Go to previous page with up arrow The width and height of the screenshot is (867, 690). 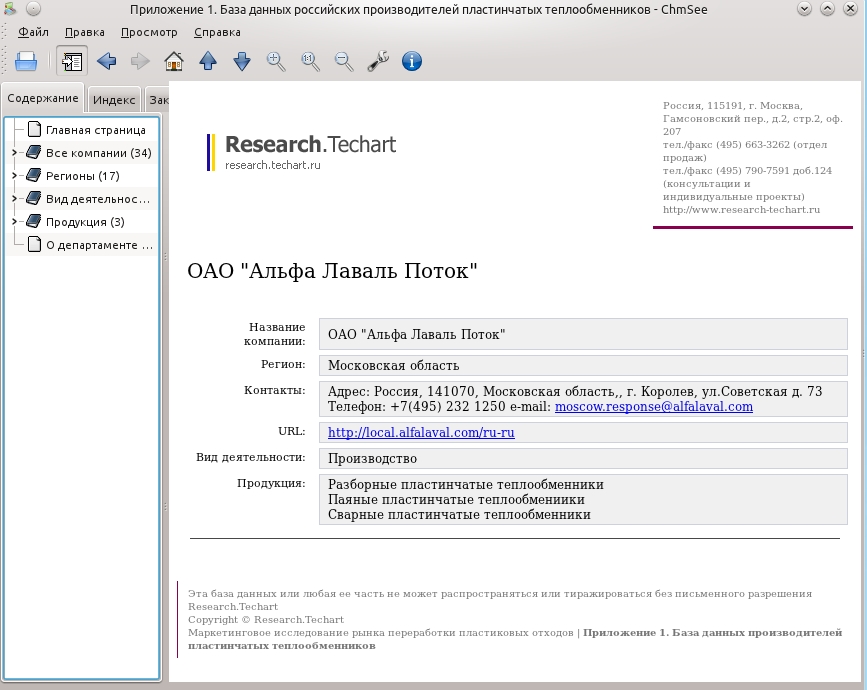(208, 61)
